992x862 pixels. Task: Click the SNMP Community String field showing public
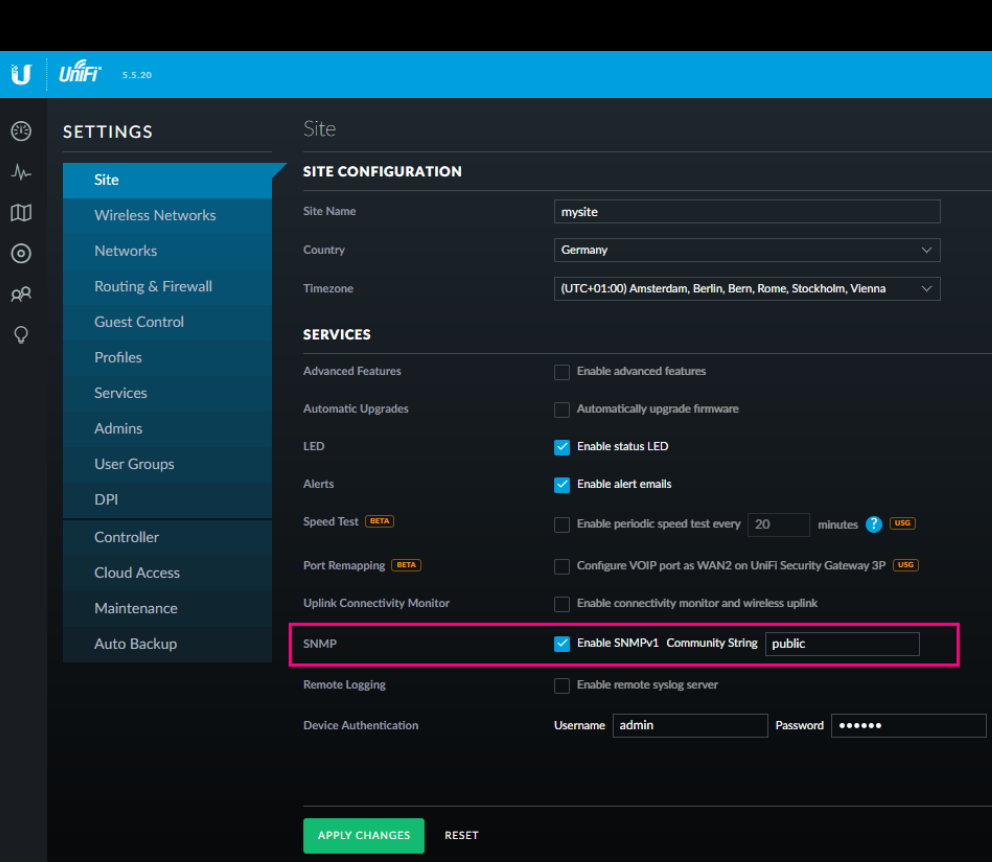[842, 643]
